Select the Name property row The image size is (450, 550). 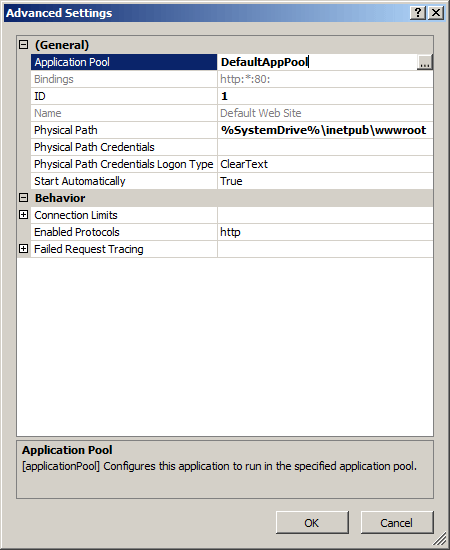232,113
